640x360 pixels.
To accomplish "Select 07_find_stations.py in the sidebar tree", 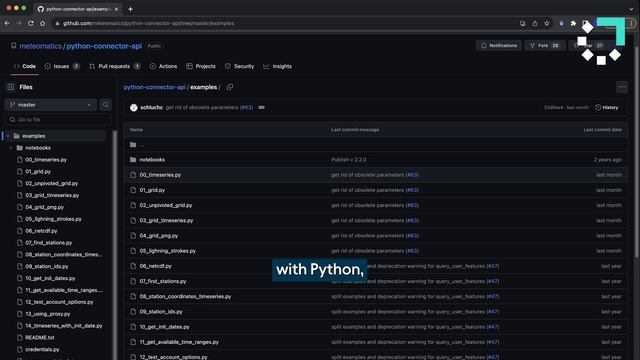I will [x=49, y=242].
